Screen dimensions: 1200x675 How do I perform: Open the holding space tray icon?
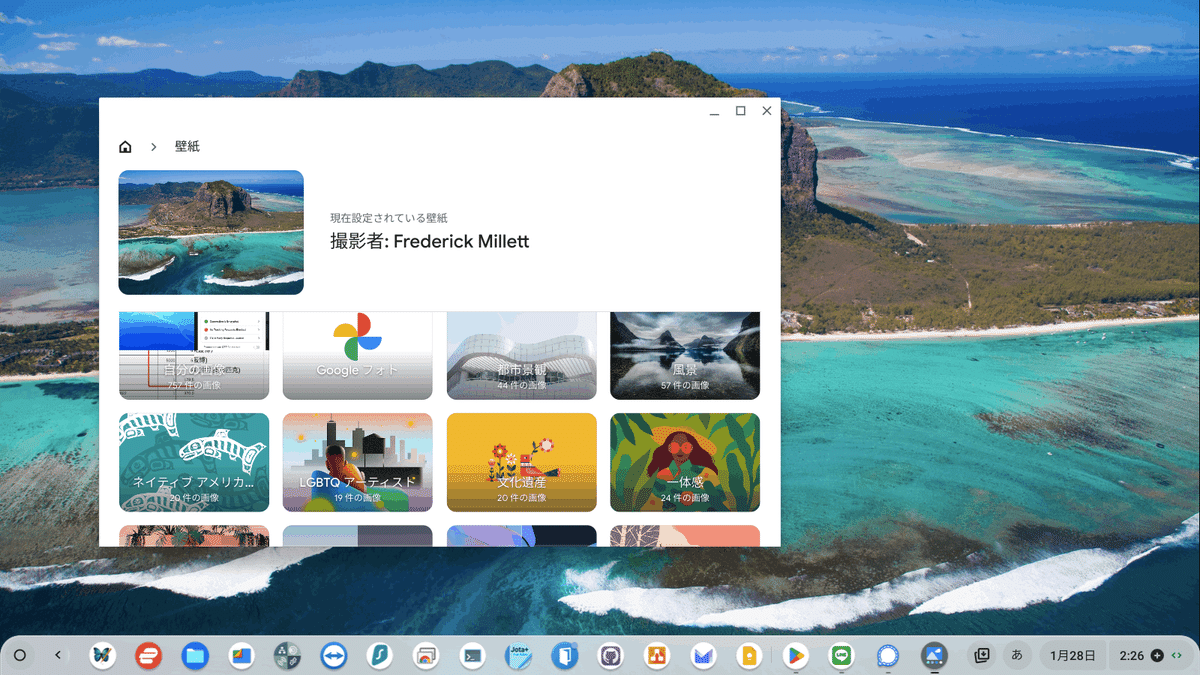click(x=982, y=656)
